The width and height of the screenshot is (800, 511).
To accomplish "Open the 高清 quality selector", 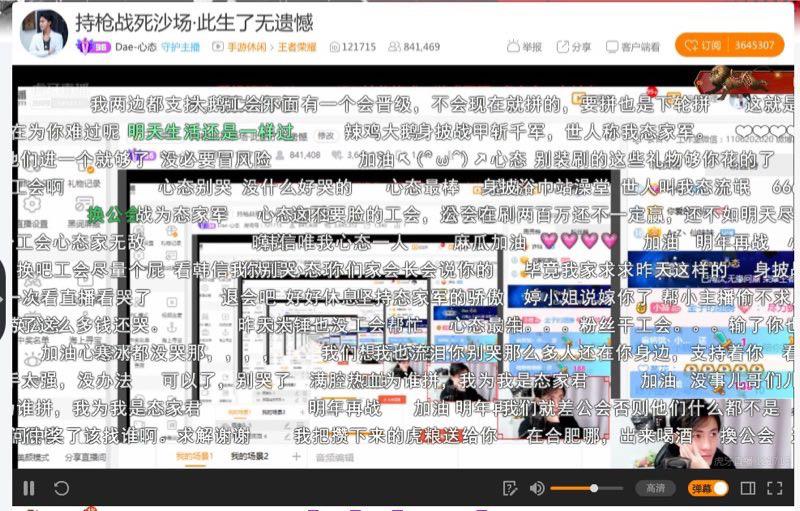I will coord(654,488).
